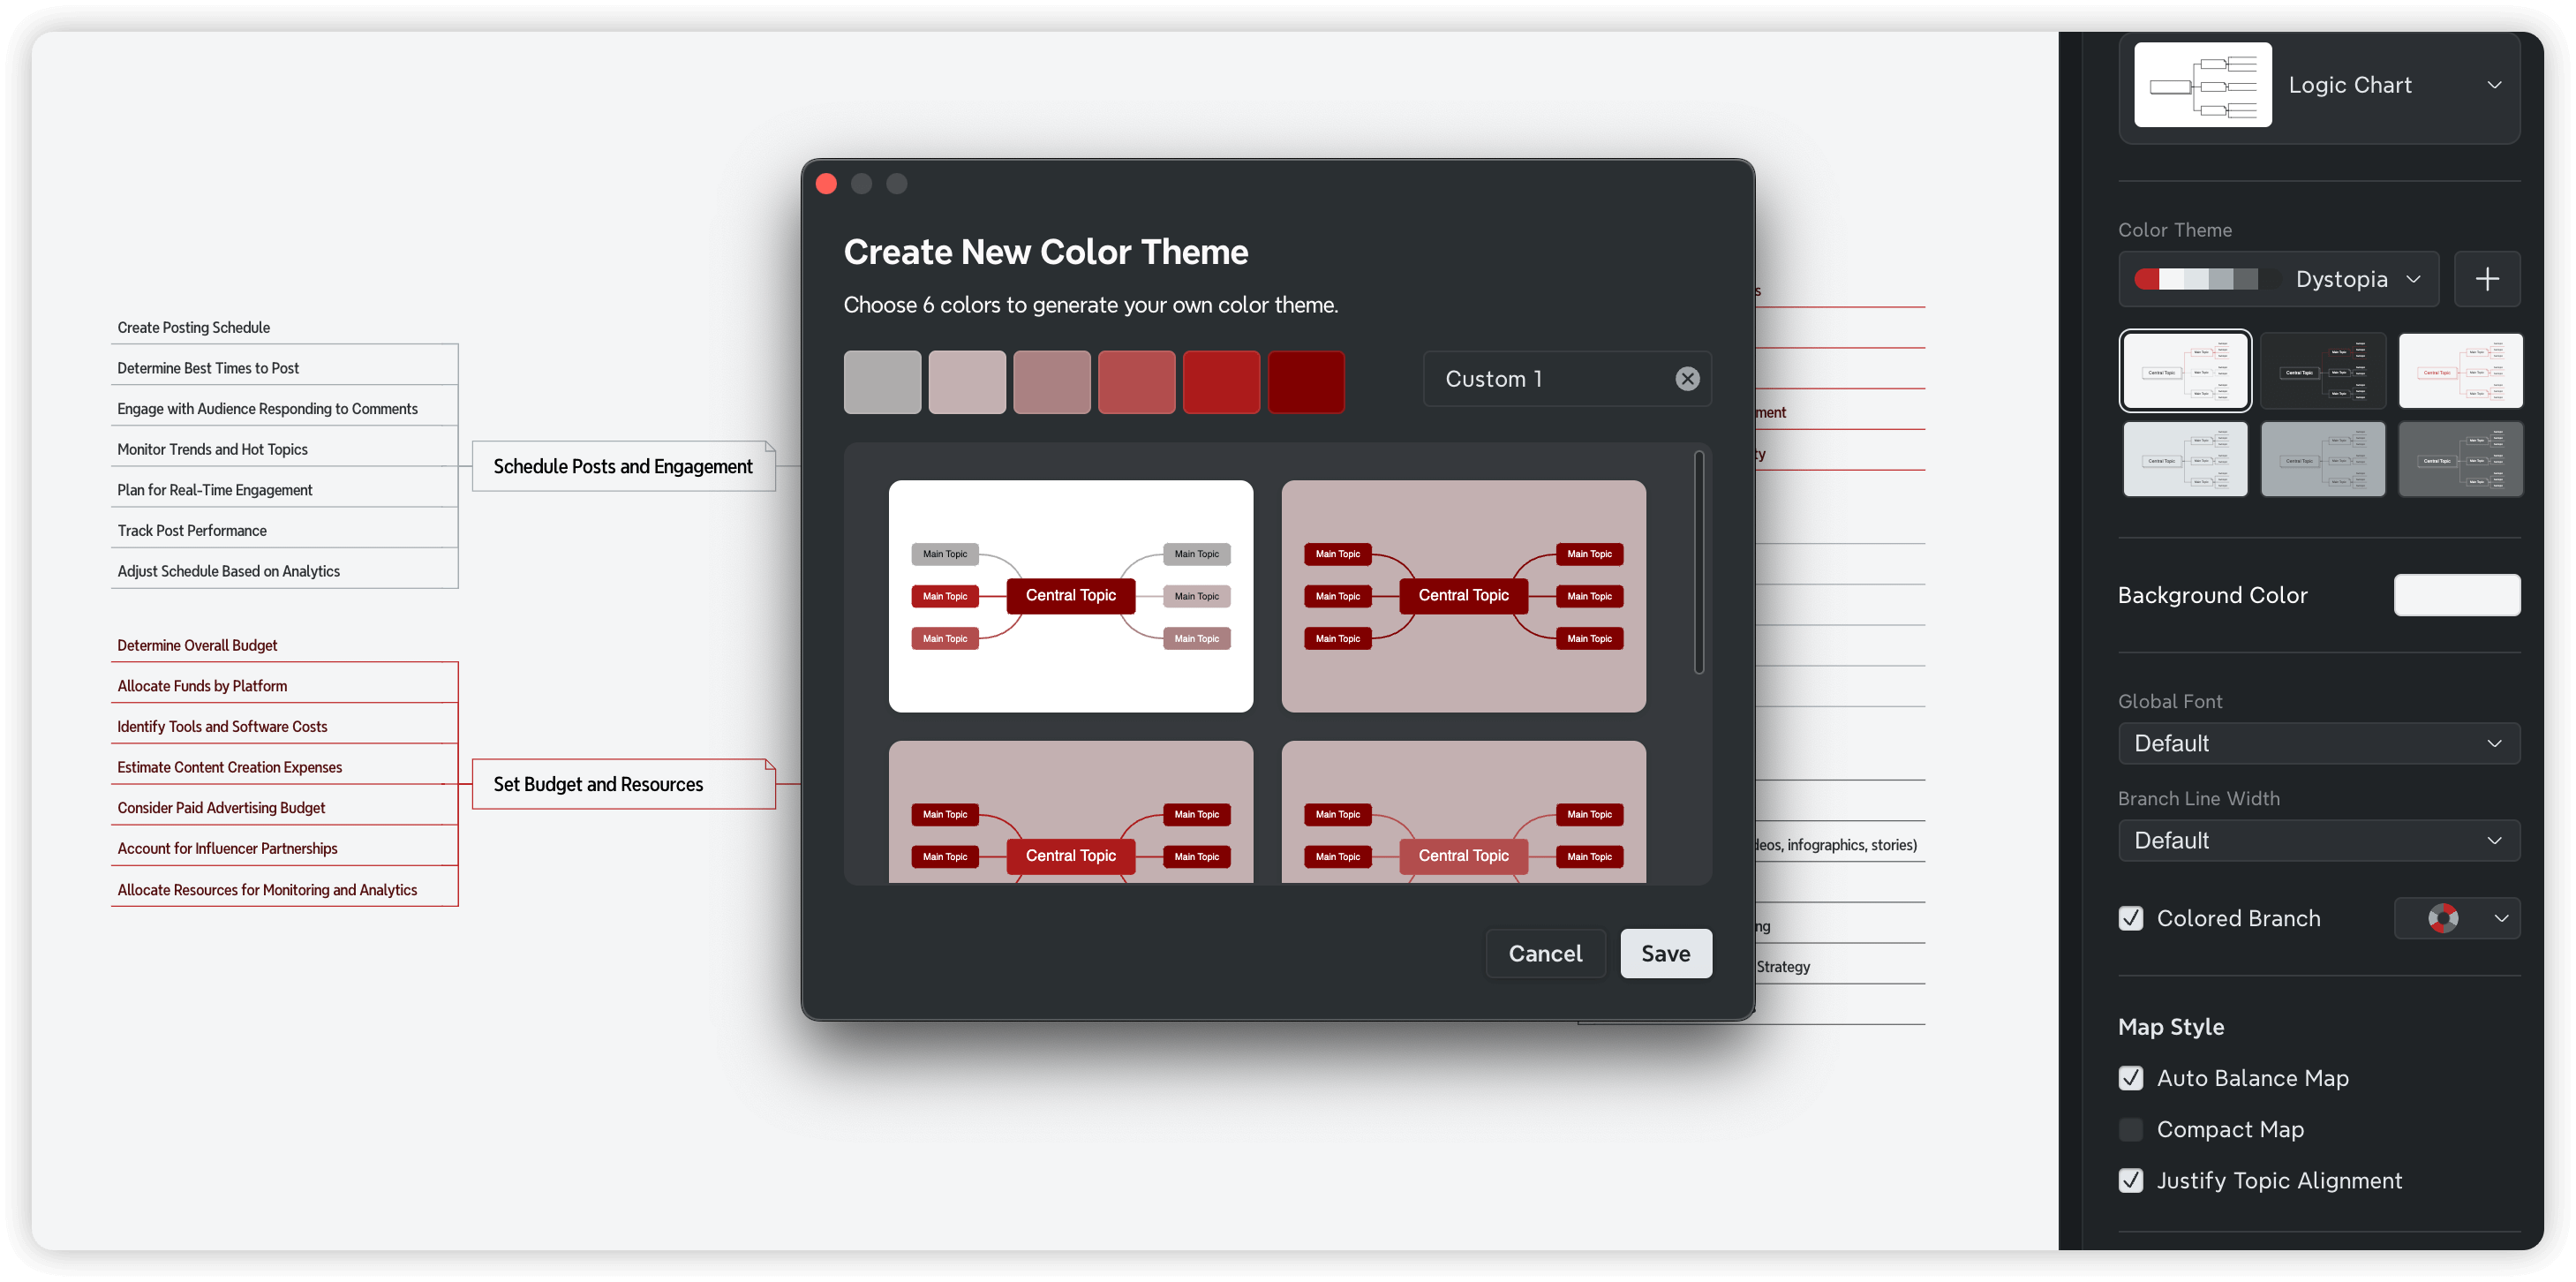Select Allocate Funds by Platform
Screen dimensions: 2576x1282
pyautogui.click(x=202, y=686)
